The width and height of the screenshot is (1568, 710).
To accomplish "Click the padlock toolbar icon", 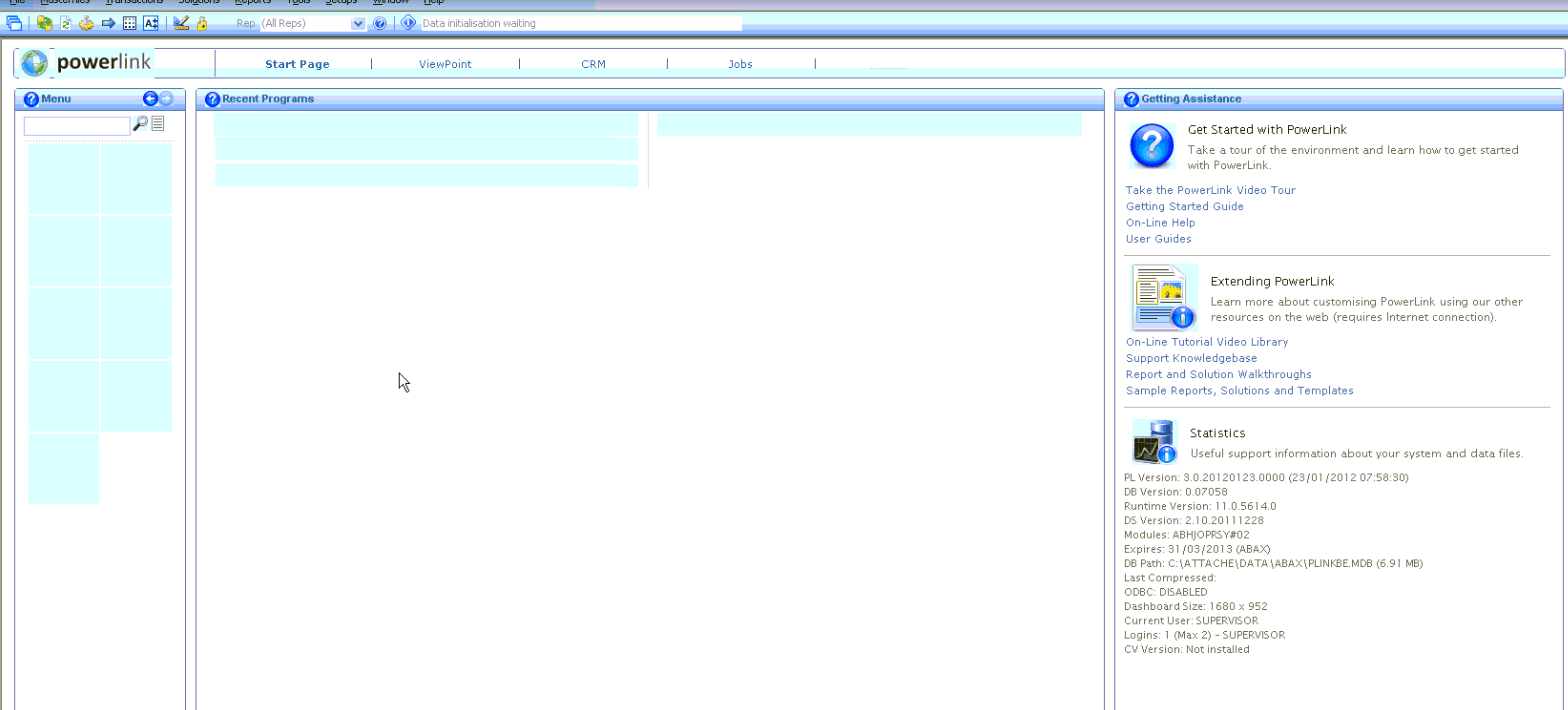I will (x=202, y=23).
